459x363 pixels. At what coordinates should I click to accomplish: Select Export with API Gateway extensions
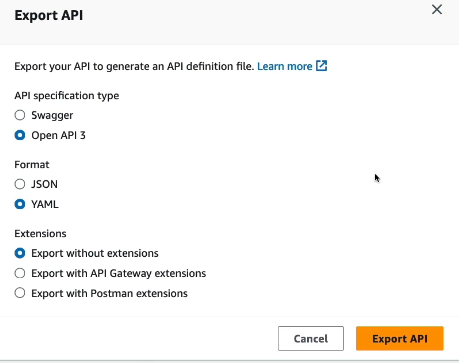pos(20,273)
